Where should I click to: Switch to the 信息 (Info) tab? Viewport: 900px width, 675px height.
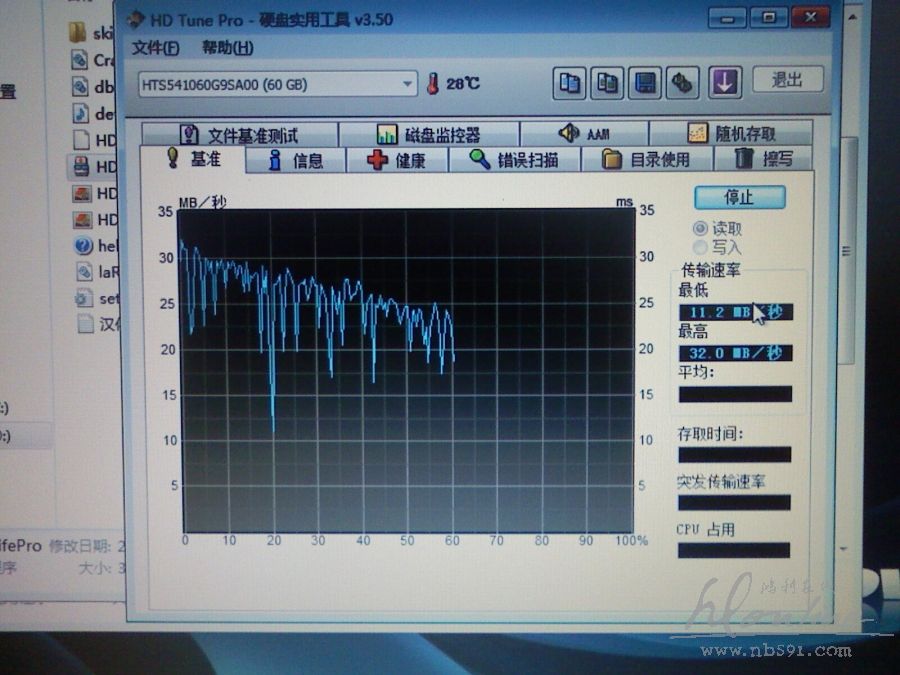(x=295, y=160)
